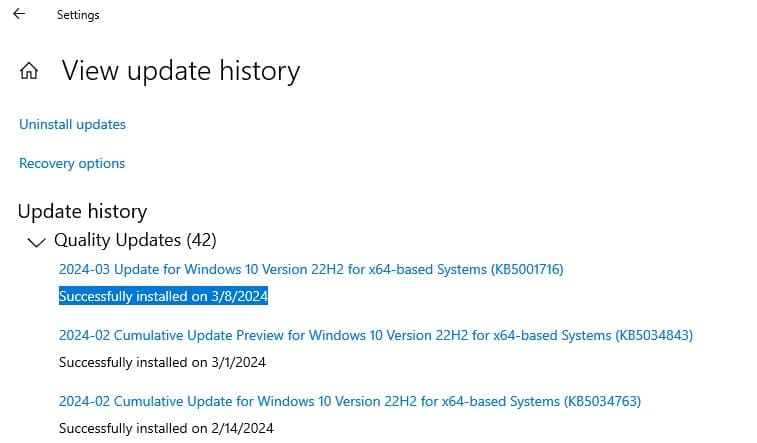Click the 3/8/2024 date in the highlighted status
The height and width of the screenshot is (443, 757).
click(239, 296)
